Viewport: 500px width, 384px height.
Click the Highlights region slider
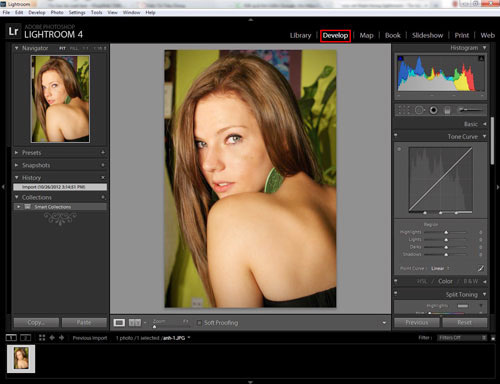point(445,232)
